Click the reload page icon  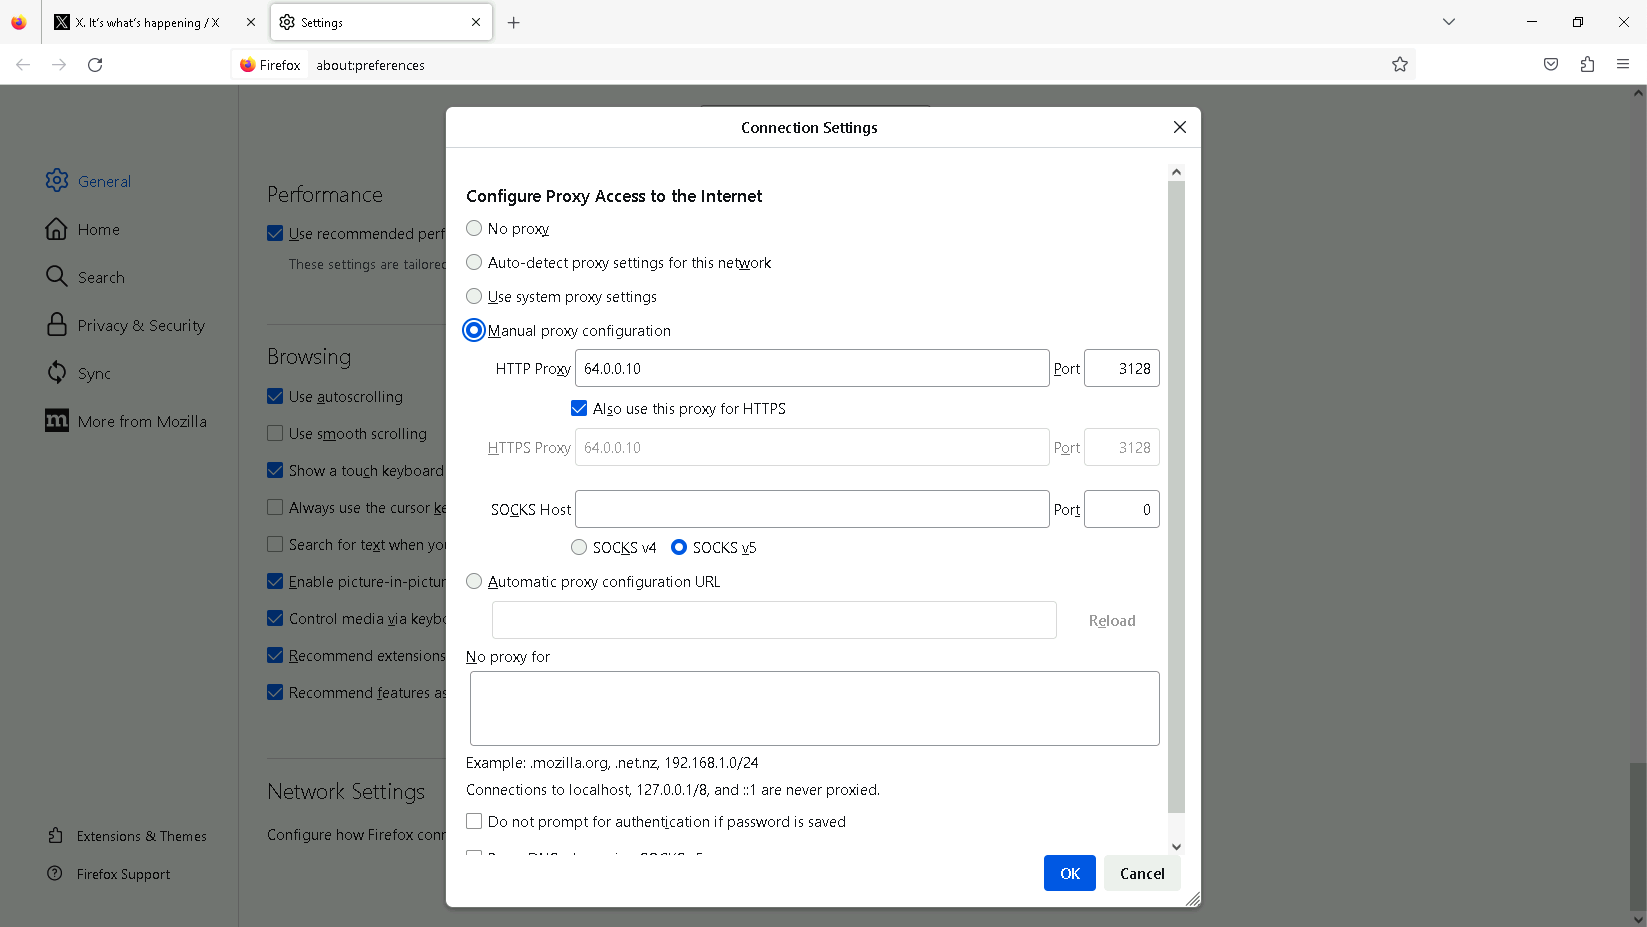coord(95,65)
